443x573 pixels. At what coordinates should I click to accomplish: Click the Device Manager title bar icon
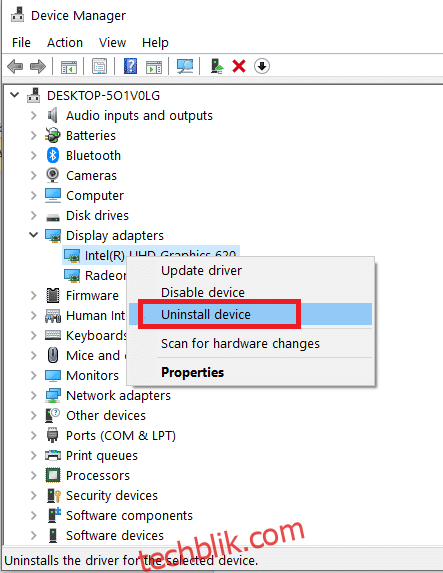click(17, 14)
